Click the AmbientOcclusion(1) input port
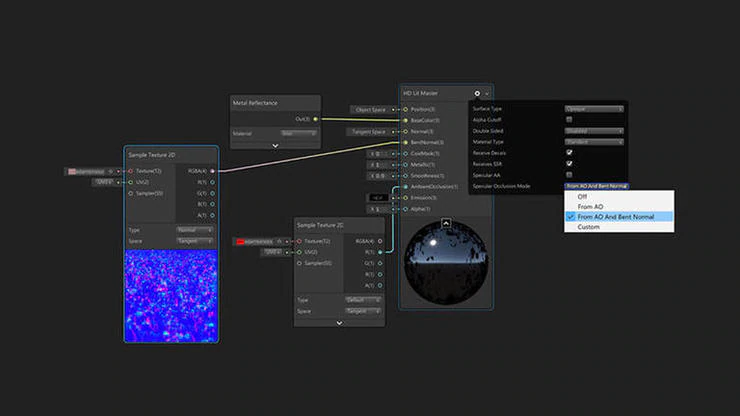The width and height of the screenshot is (740, 416). pos(405,187)
